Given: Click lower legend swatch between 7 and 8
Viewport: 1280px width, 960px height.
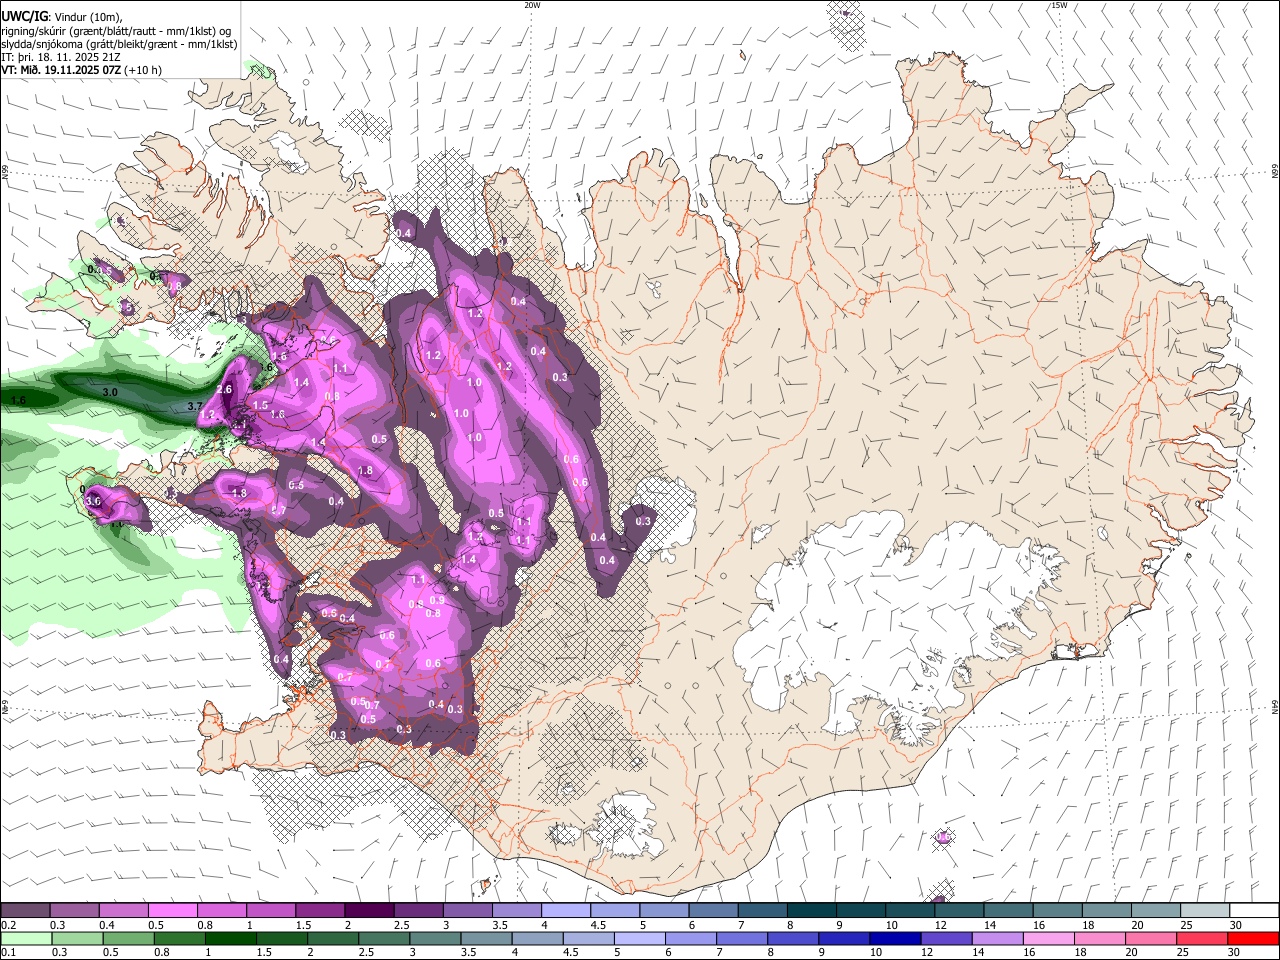Looking at the screenshot, I should 743,938.
